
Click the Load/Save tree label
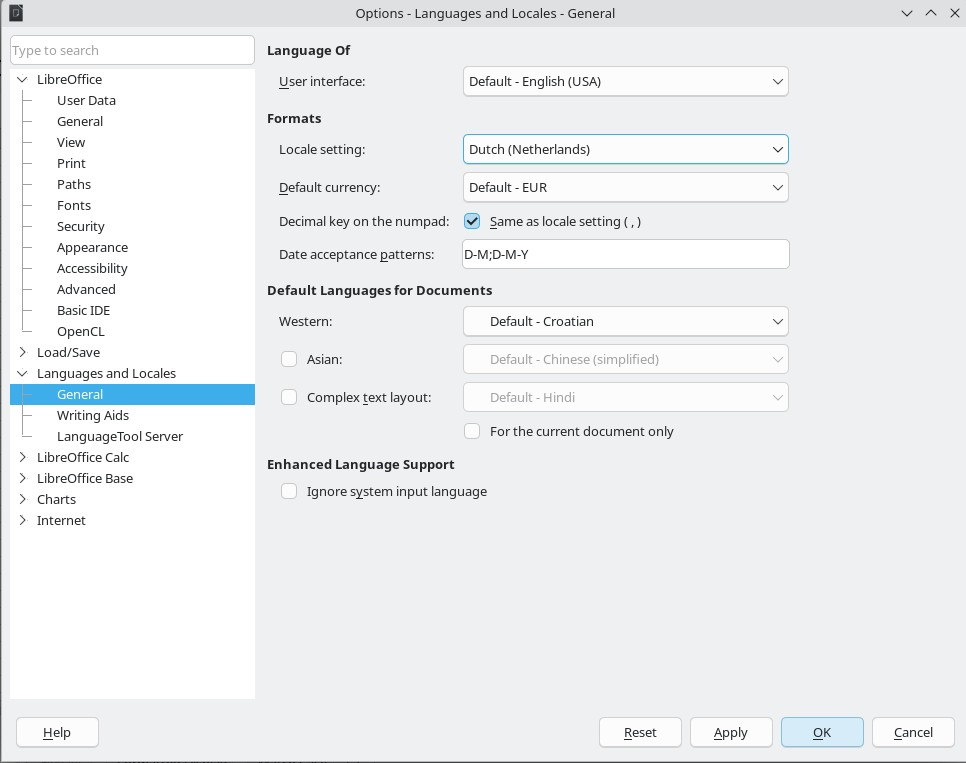tap(68, 353)
